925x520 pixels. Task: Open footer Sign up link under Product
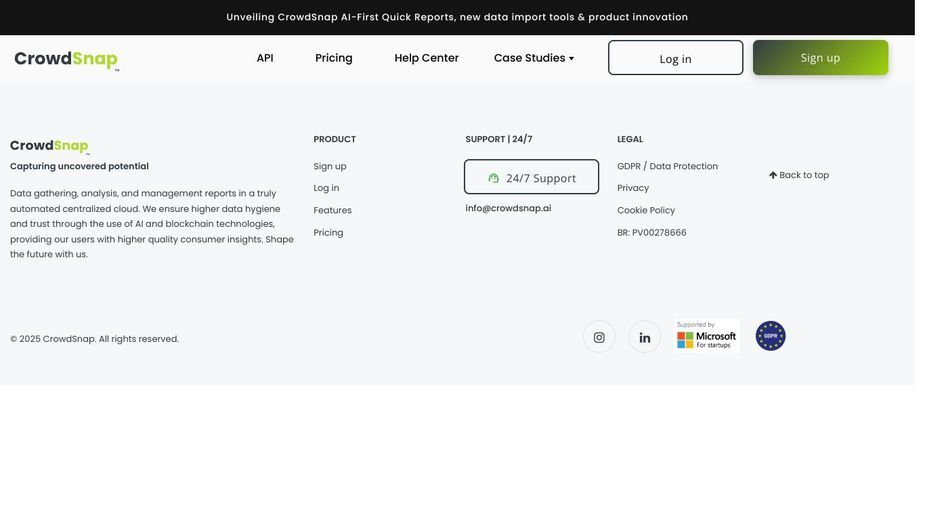click(x=330, y=166)
